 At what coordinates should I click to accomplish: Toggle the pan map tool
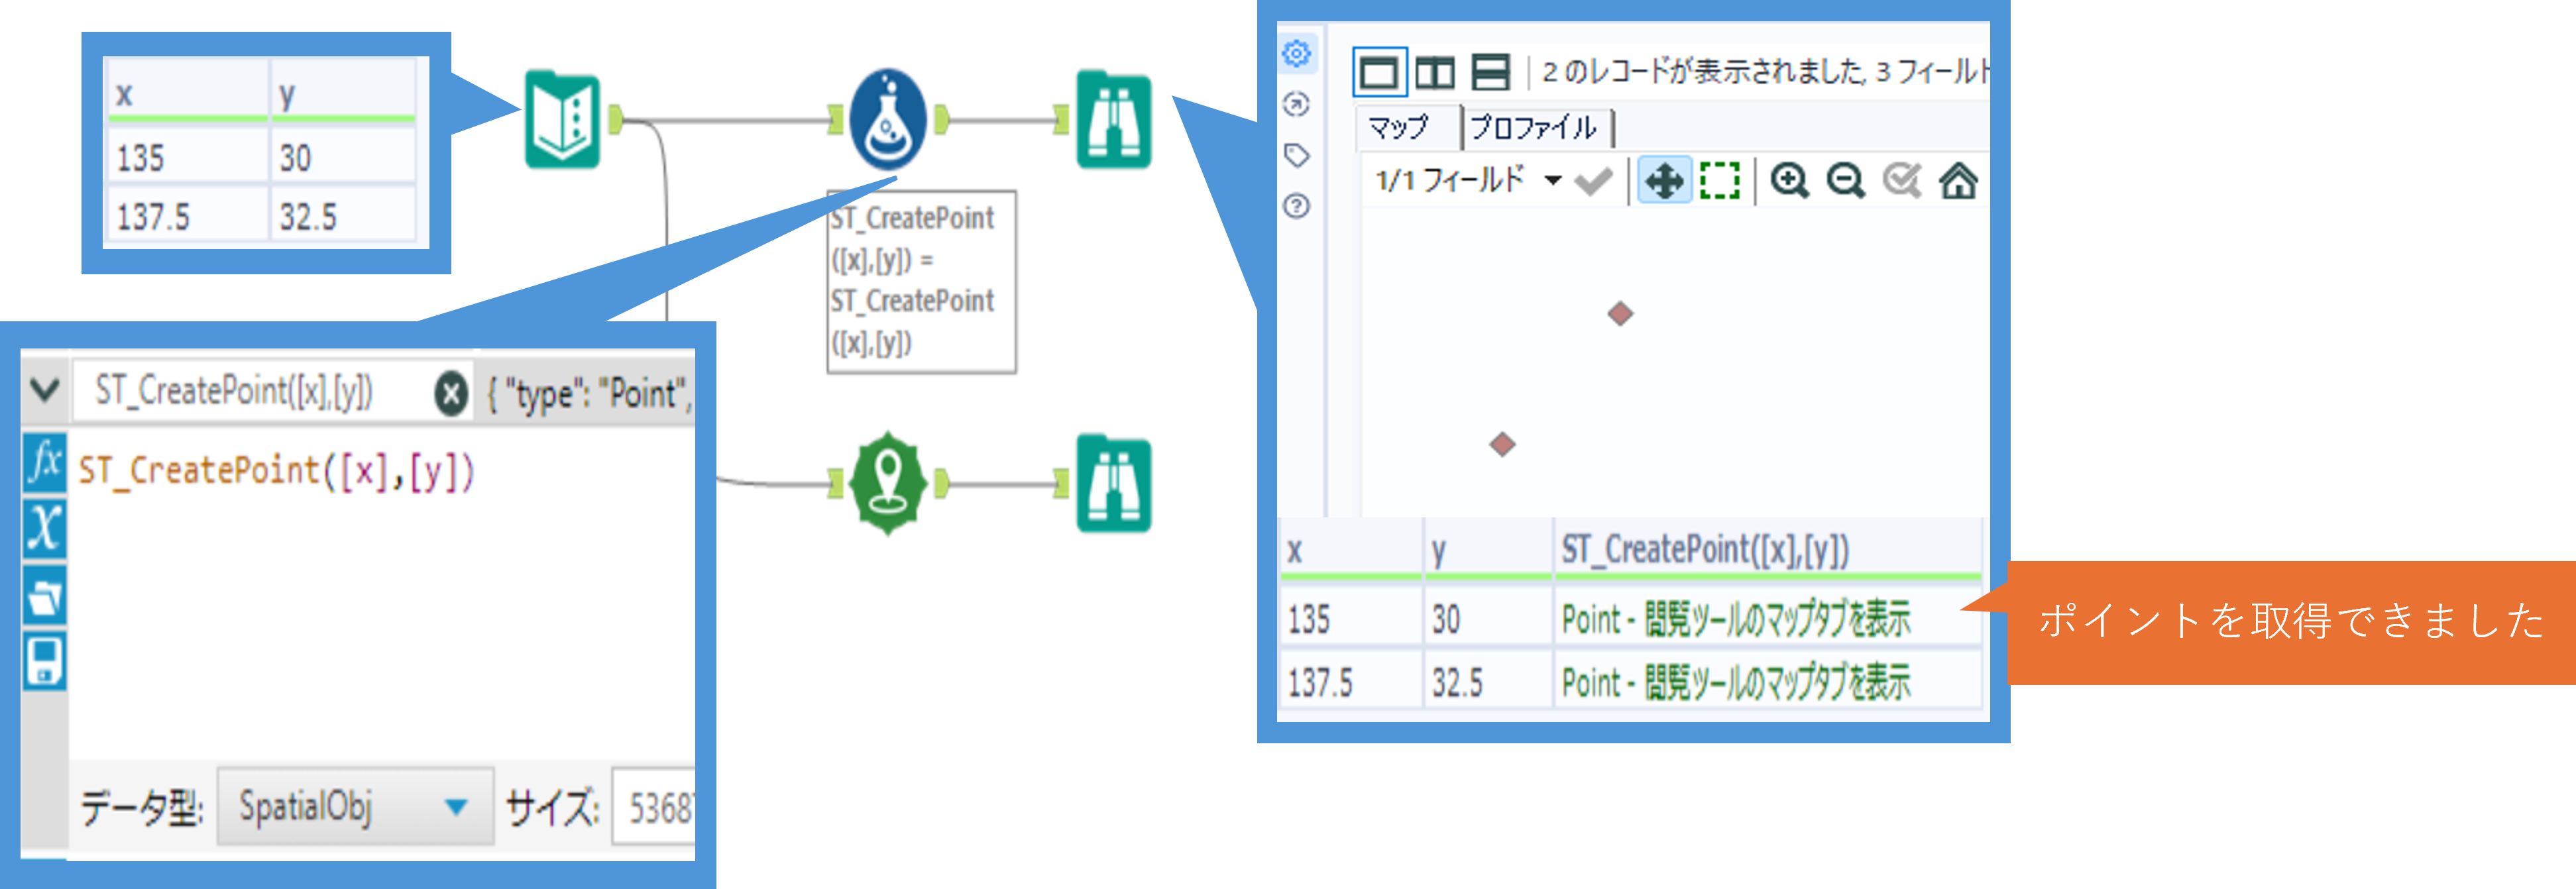tap(1664, 181)
